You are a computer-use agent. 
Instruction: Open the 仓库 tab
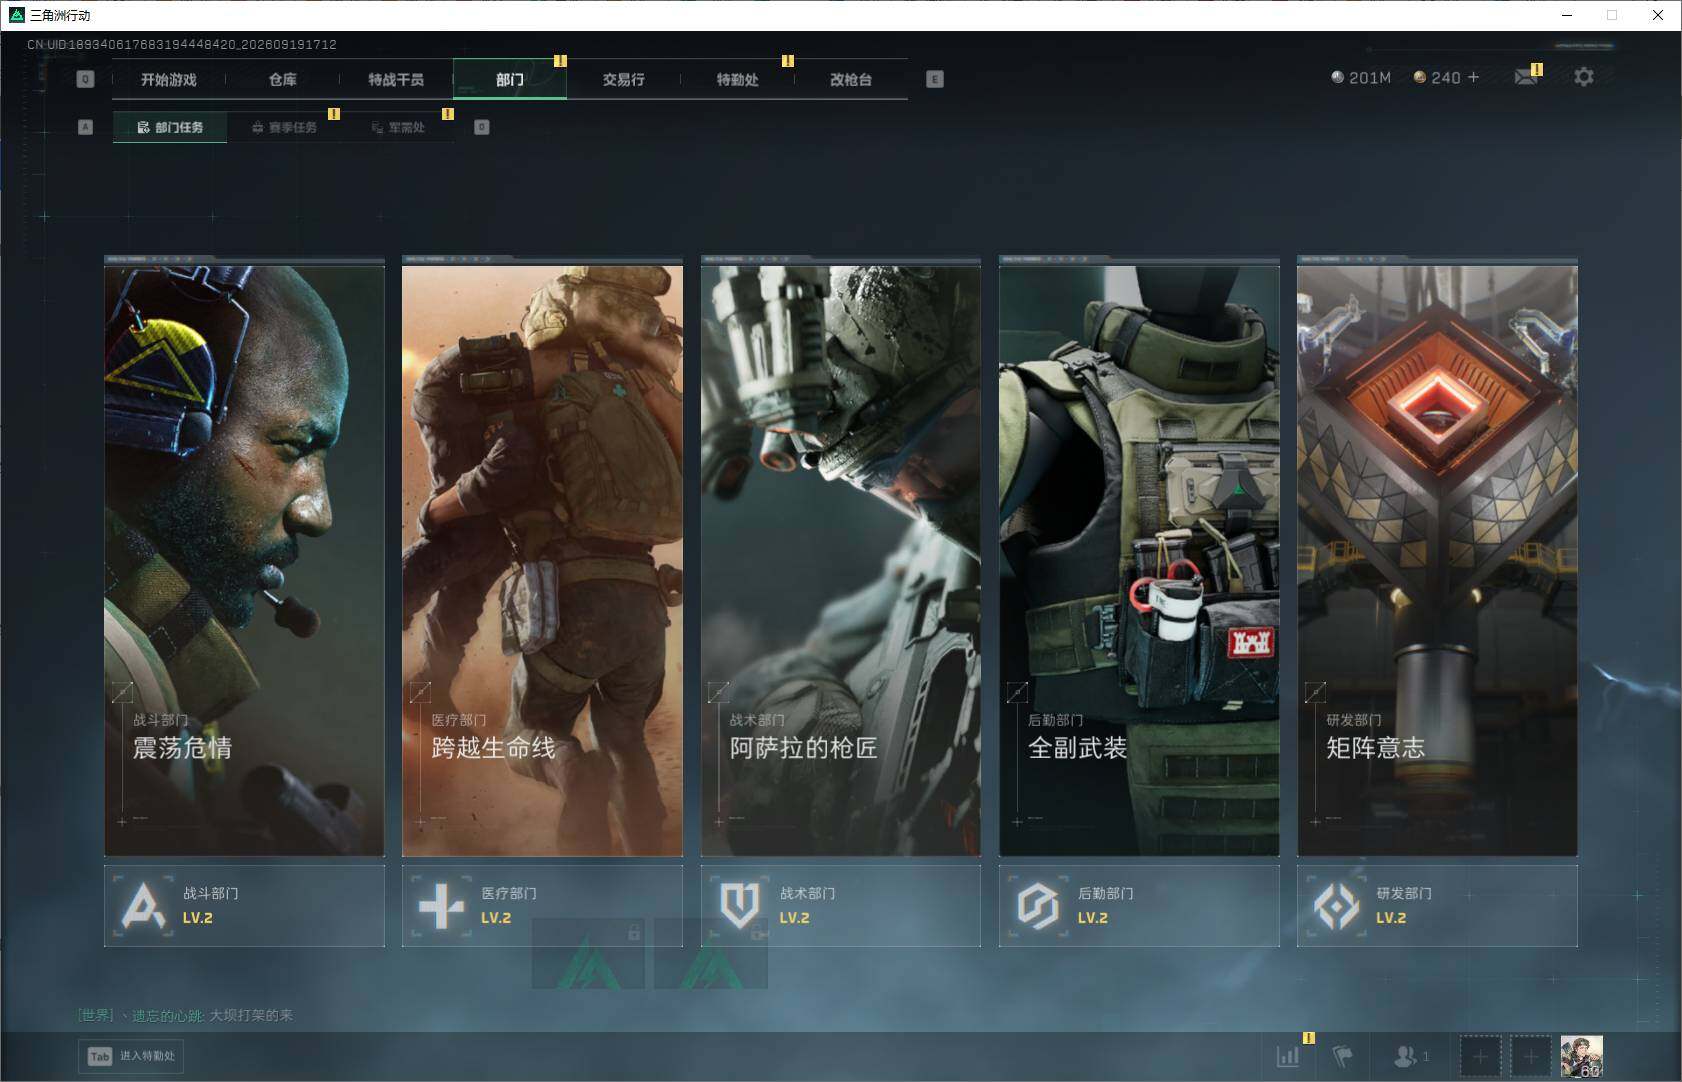coord(283,79)
